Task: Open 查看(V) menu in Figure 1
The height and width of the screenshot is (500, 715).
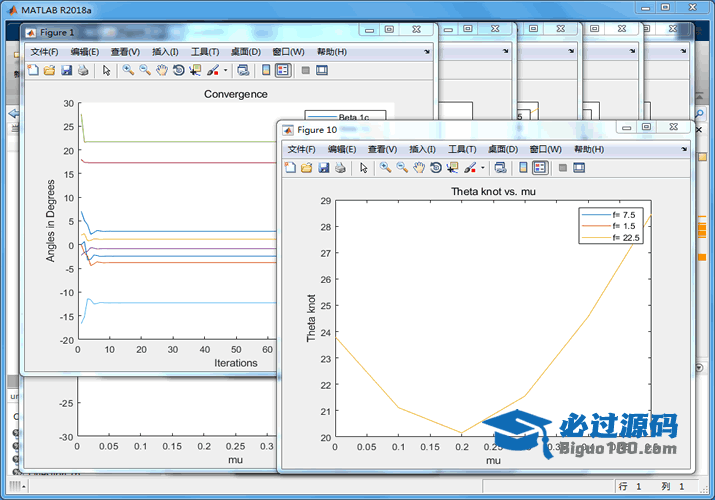Action: point(125,52)
